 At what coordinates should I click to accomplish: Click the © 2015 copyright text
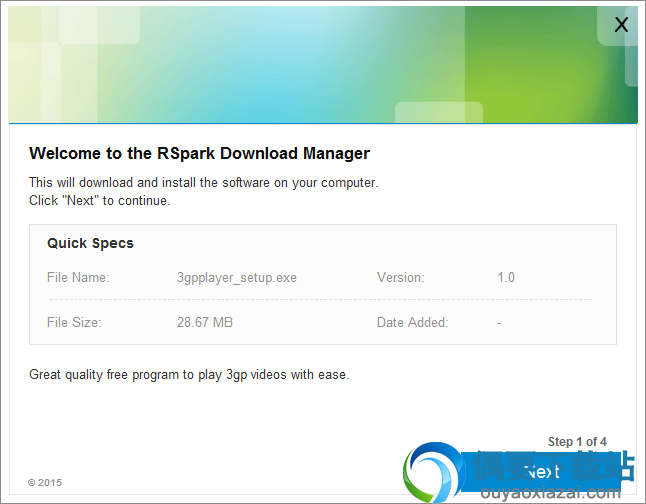(44, 483)
